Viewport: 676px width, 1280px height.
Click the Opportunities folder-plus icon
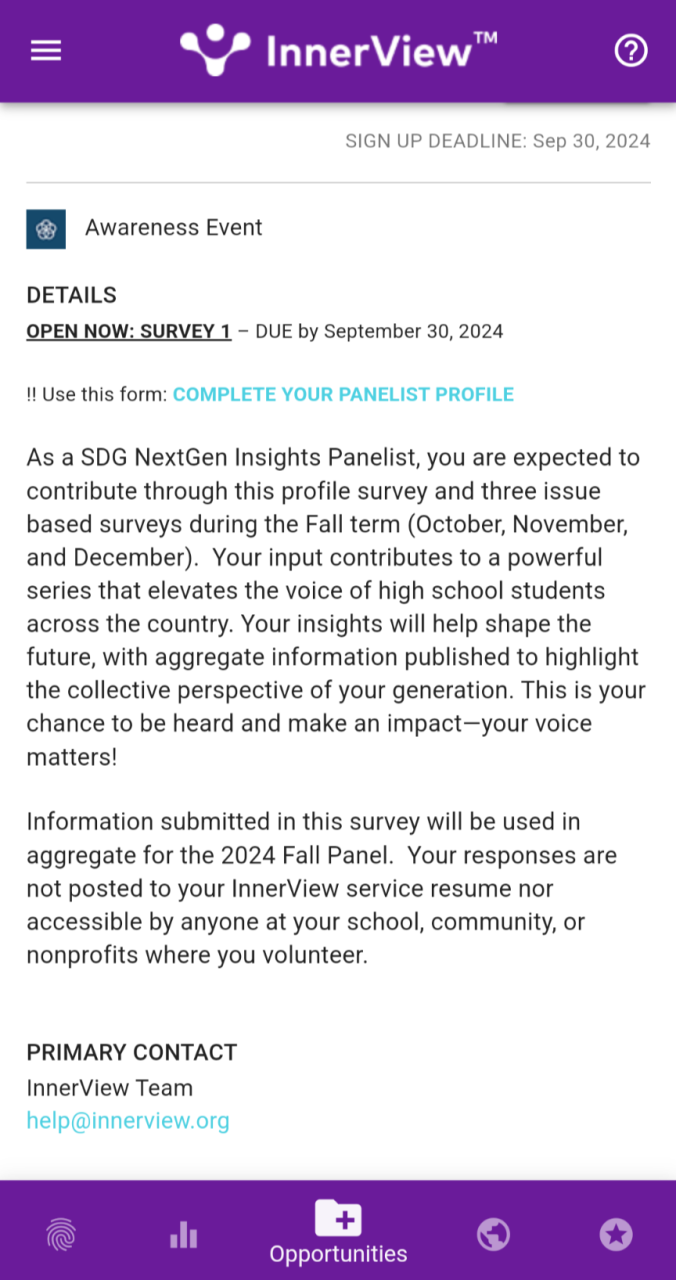pyautogui.click(x=338, y=1218)
